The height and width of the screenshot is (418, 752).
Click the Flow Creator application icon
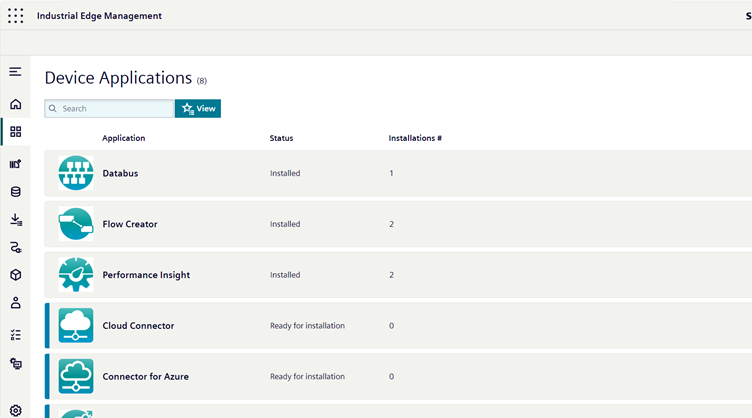76,224
